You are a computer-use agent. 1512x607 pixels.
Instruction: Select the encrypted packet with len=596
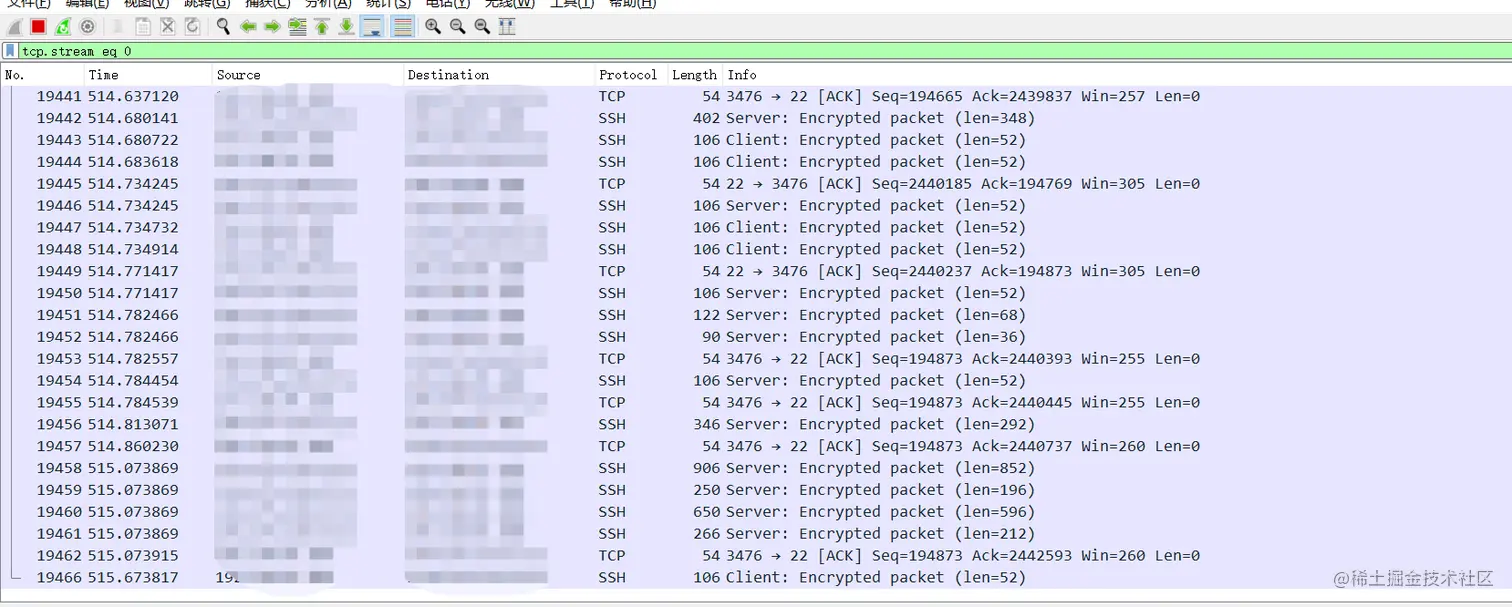coord(756,512)
